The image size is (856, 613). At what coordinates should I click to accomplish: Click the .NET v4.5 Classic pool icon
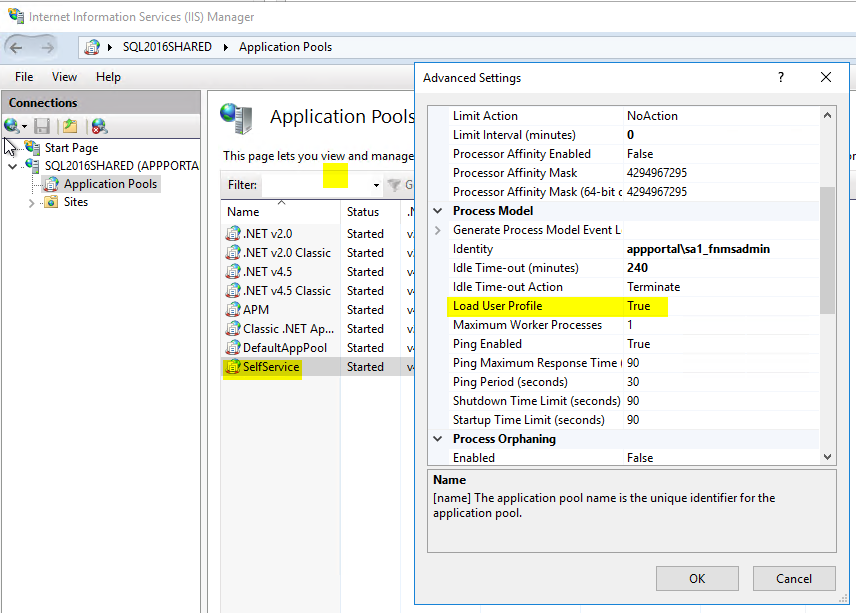(233, 291)
